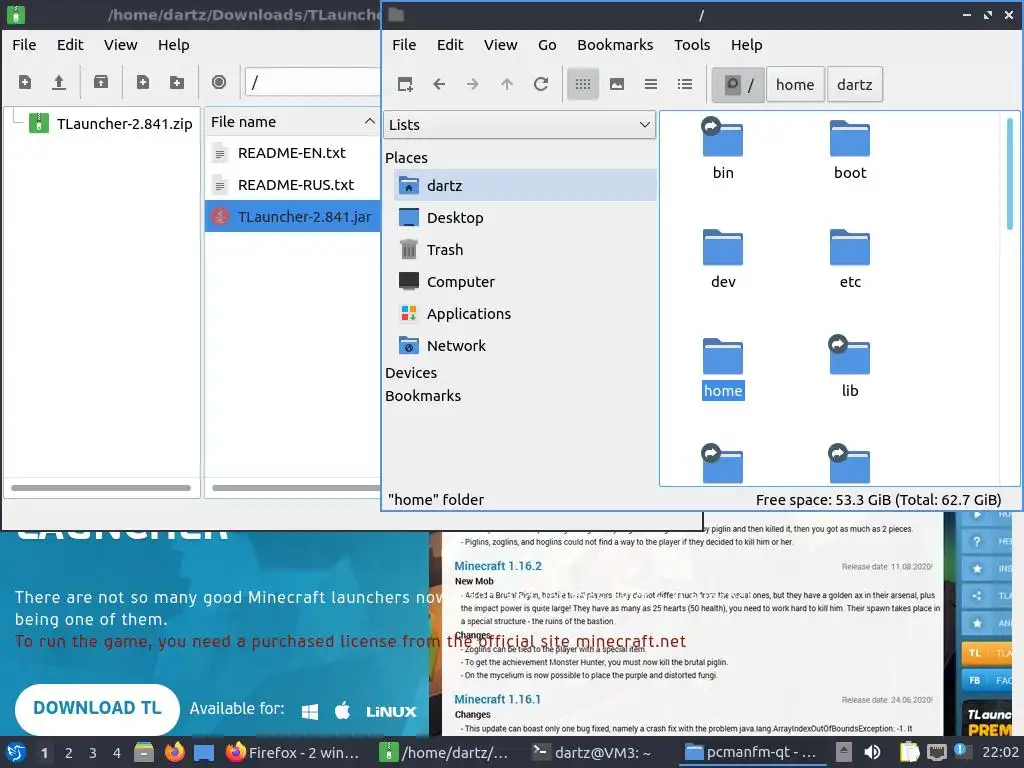The image size is (1024, 768).
Task: Click the 'dartz' path bar button
Action: click(854, 84)
